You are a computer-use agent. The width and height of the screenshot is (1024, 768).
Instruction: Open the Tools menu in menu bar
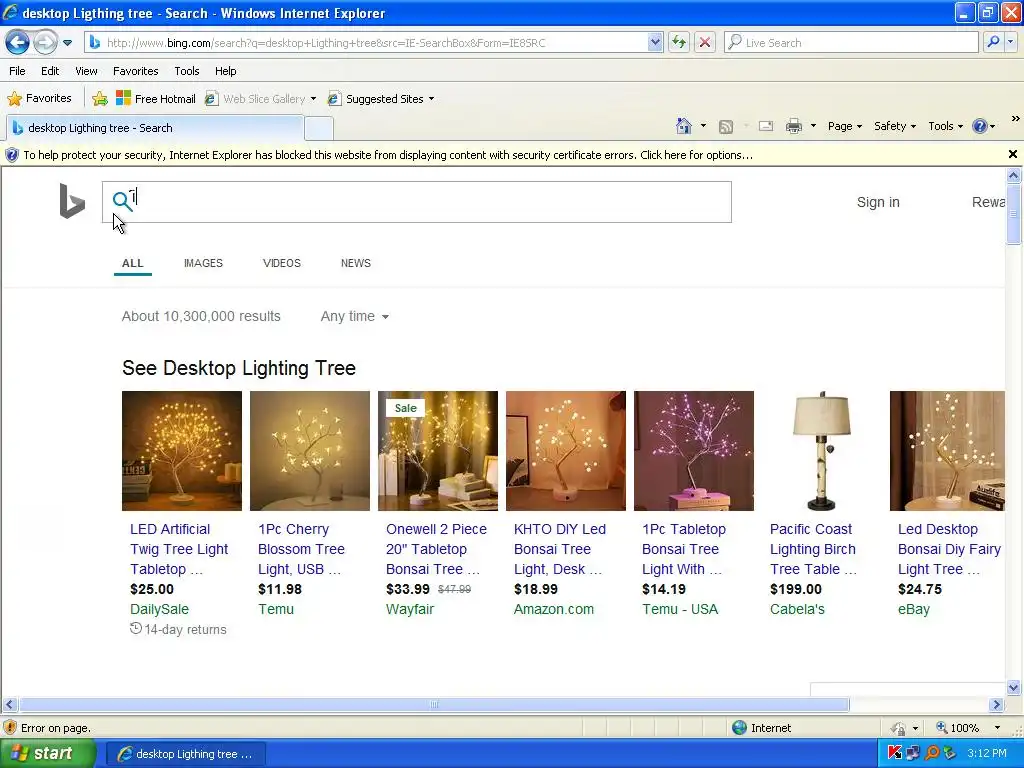point(186,71)
